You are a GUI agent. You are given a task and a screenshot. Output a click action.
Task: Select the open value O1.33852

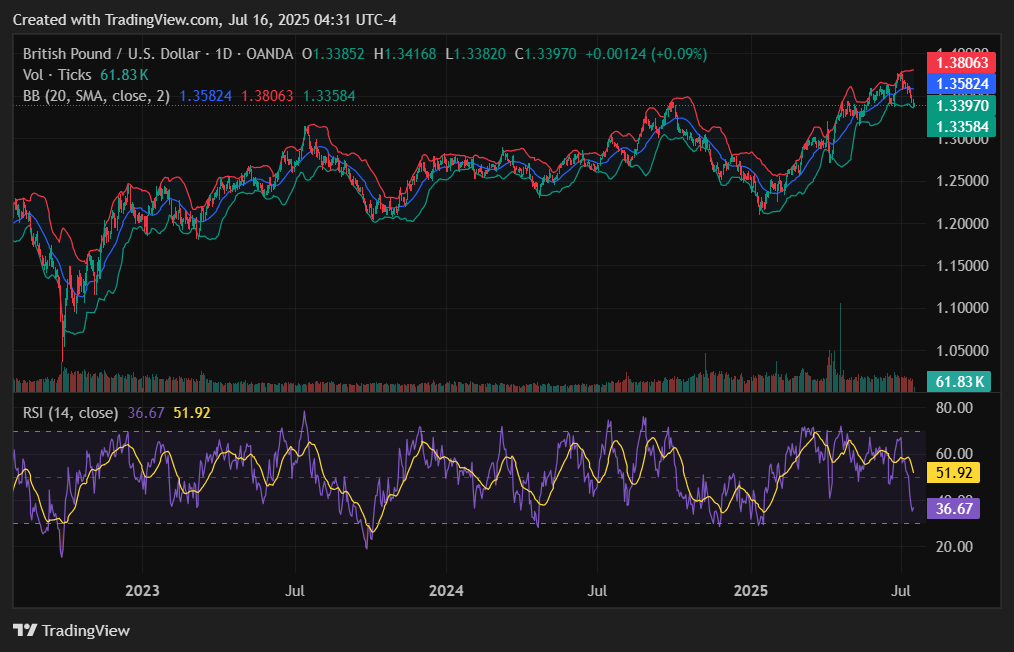(x=333, y=54)
